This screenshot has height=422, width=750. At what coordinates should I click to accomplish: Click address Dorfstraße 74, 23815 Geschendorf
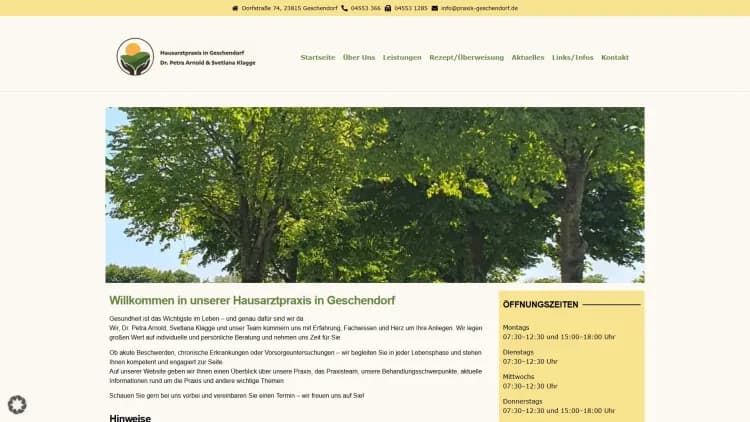289,8
